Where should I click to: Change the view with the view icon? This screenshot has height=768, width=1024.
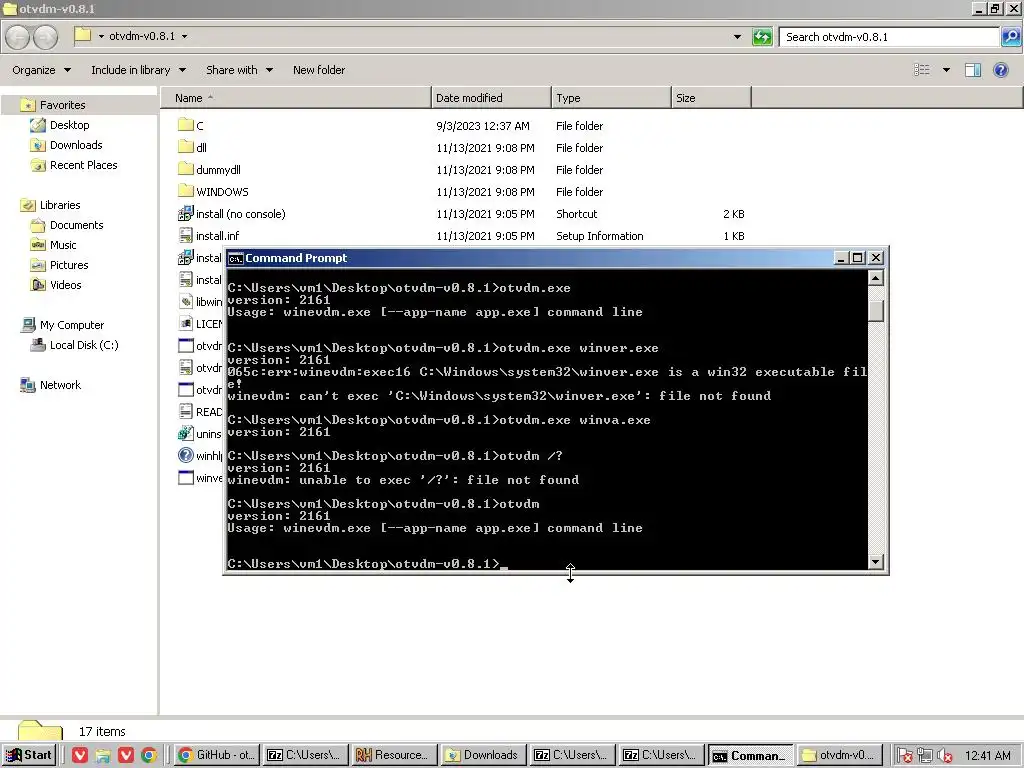click(921, 70)
